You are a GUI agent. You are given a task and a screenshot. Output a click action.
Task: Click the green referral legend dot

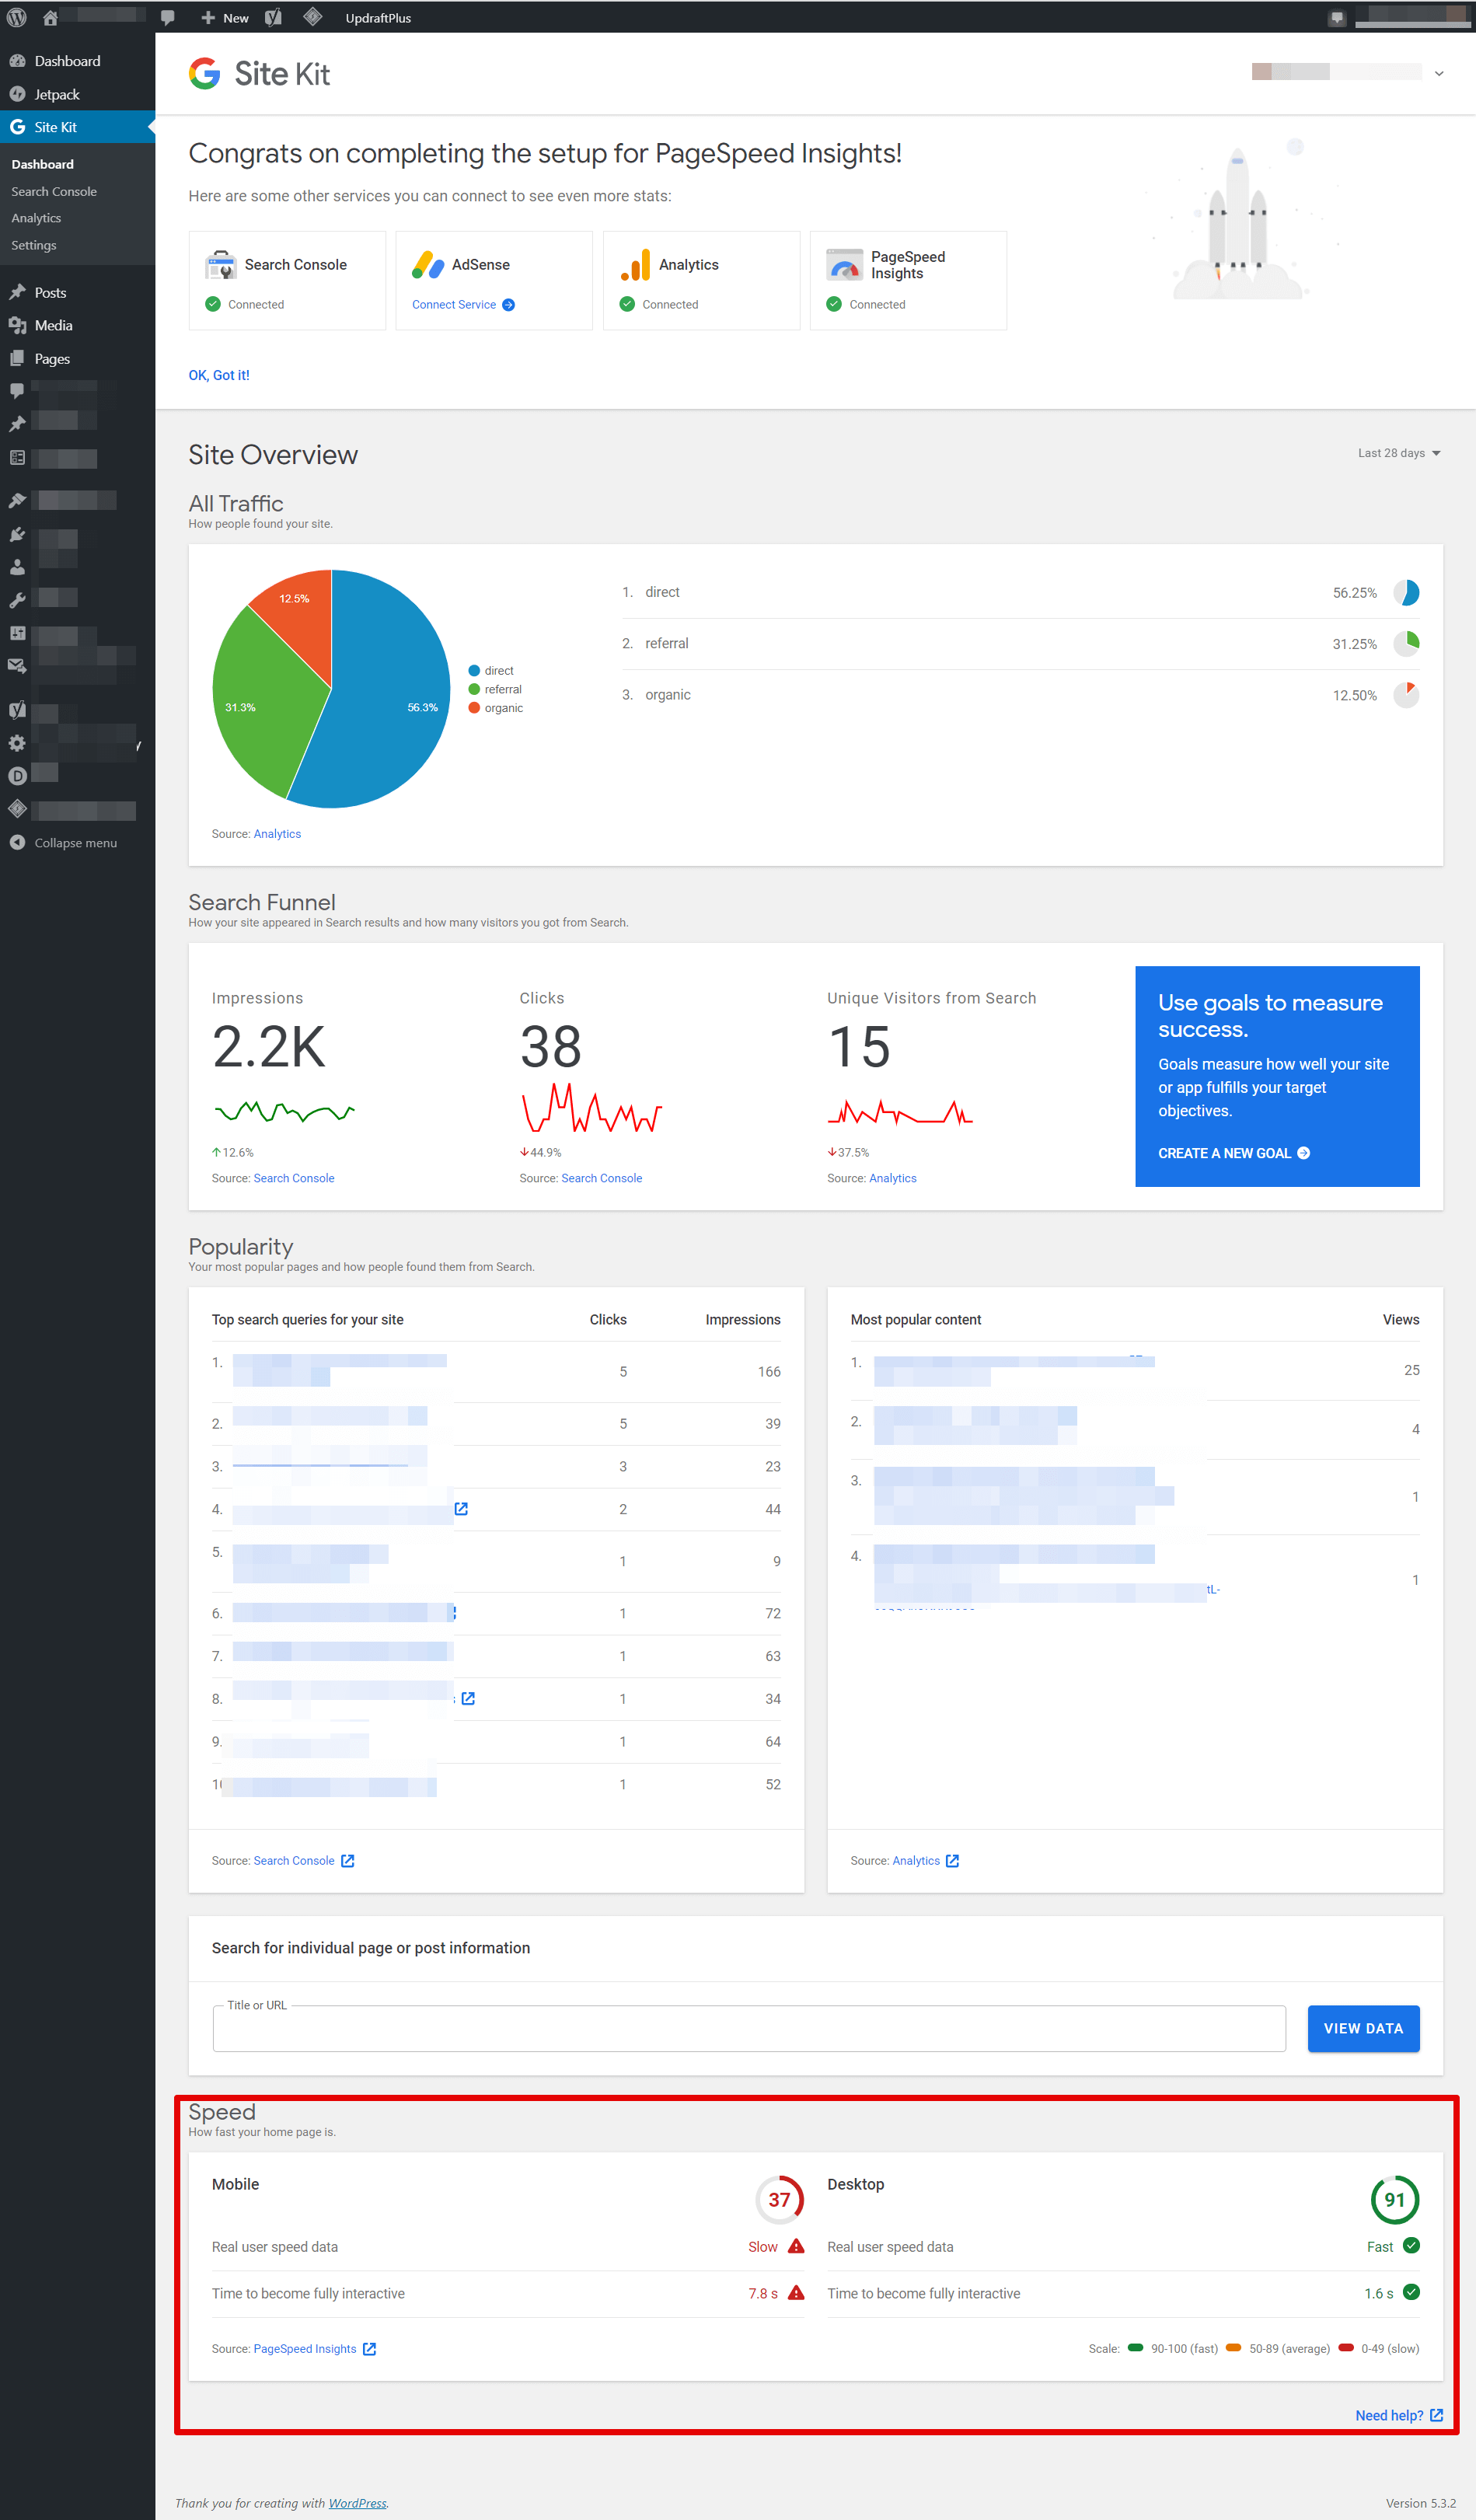[x=474, y=689]
